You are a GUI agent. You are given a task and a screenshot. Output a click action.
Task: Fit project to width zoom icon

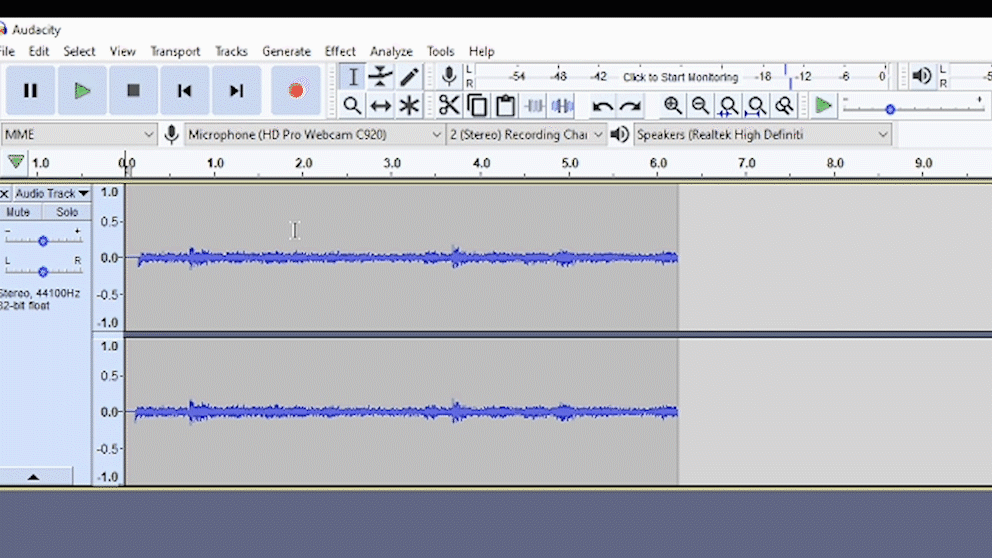pyautogui.click(x=756, y=105)
